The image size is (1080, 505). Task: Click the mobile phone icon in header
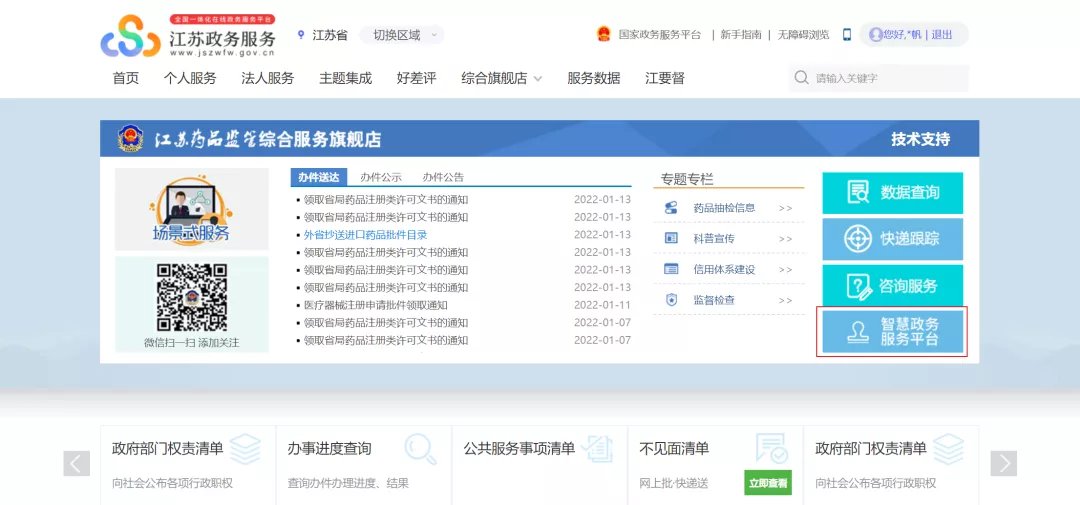coord(846,35)
